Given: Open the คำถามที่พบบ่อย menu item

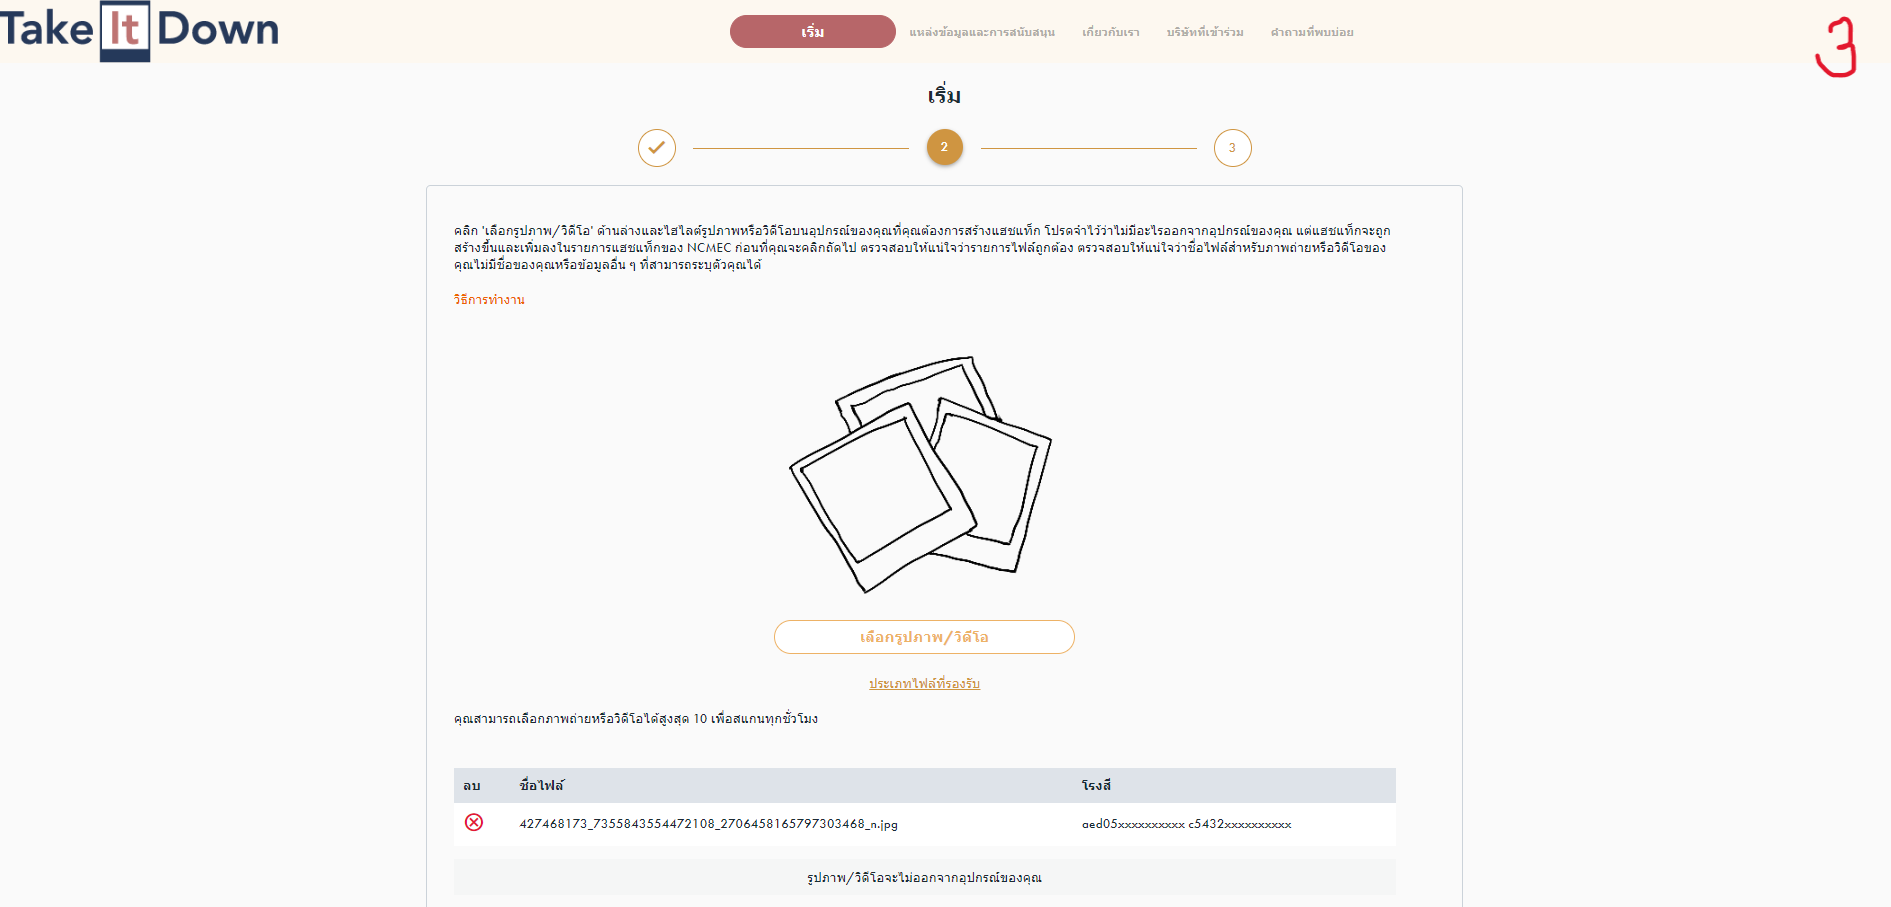Looking at the screenshot, I should 1311,33.
